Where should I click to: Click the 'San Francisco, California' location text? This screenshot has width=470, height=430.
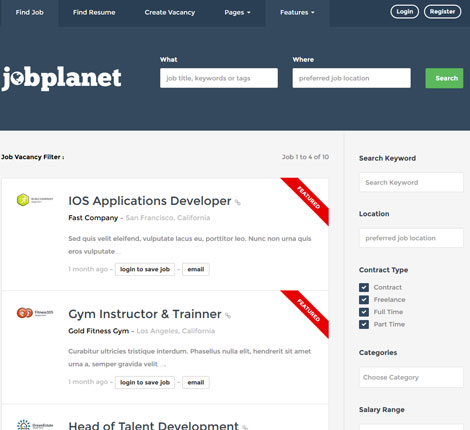tap(168, 218)
